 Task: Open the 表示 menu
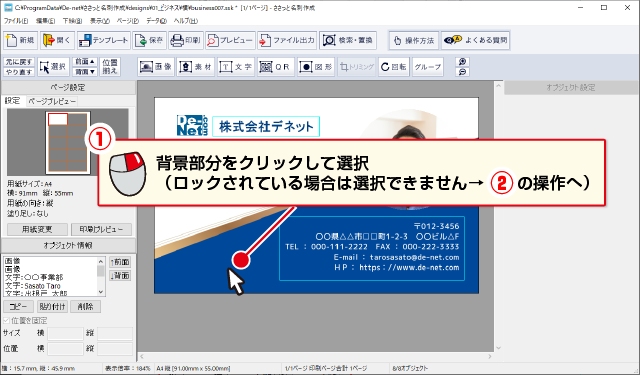[x=100, y=20]
